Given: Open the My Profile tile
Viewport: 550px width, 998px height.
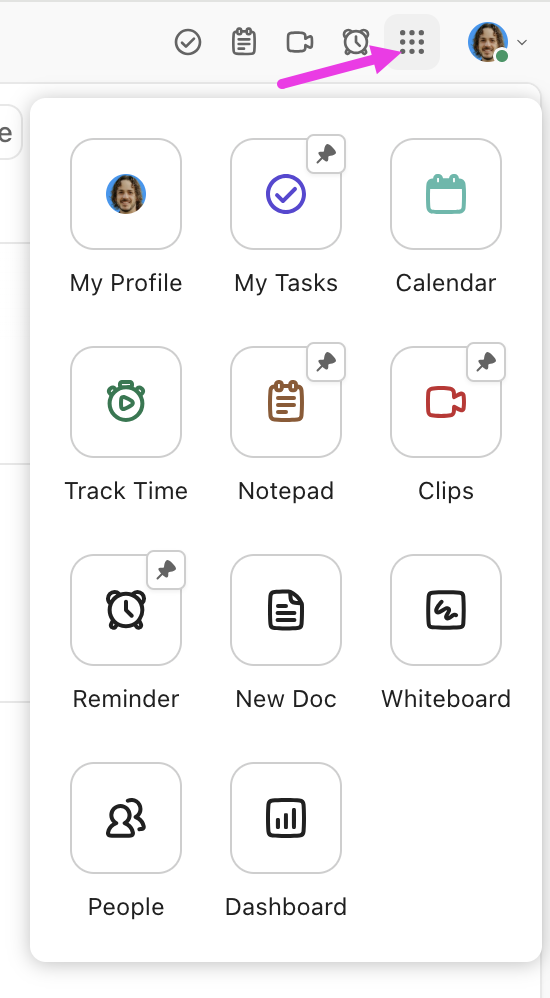Looking at the screenshot, I should coord(126,194).
